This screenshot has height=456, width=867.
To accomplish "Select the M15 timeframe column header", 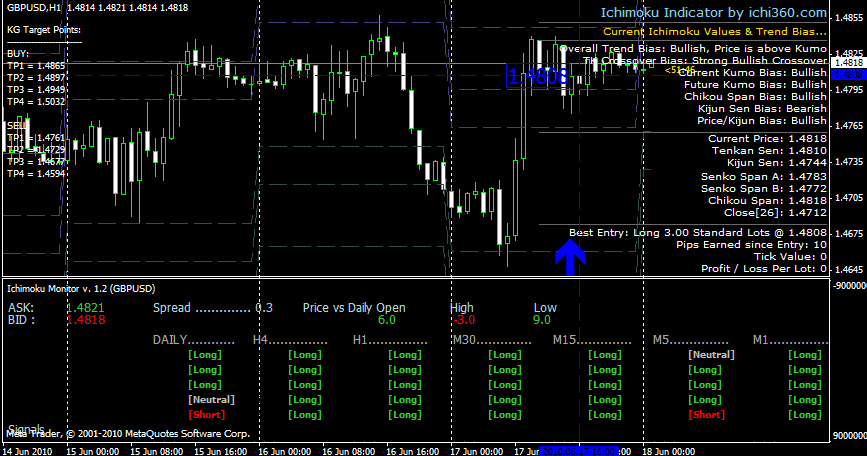I will pos(592,340).
